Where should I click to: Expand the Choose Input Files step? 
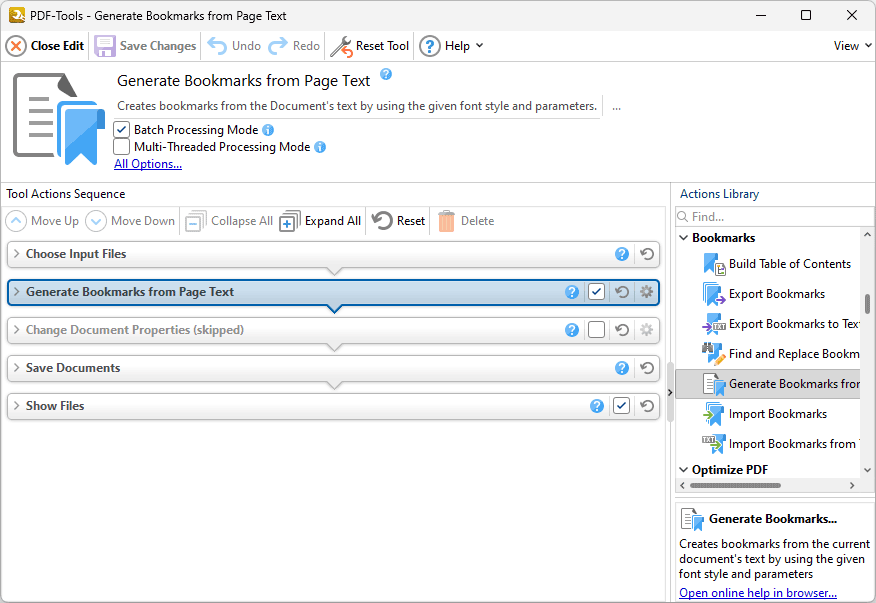[x=16, y=254]
